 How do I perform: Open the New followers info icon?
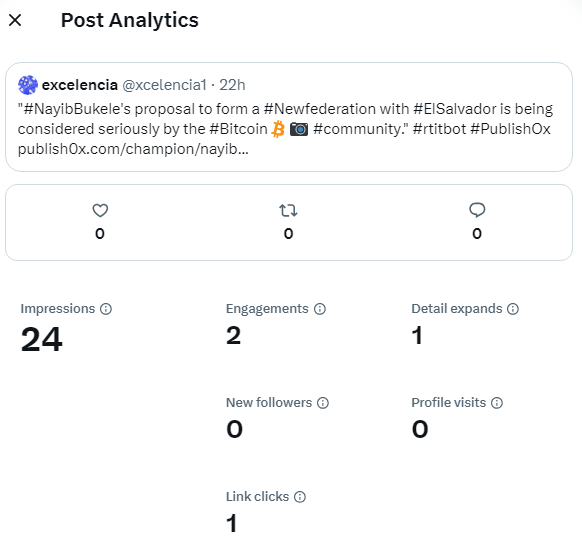click(x=323, y=403)
